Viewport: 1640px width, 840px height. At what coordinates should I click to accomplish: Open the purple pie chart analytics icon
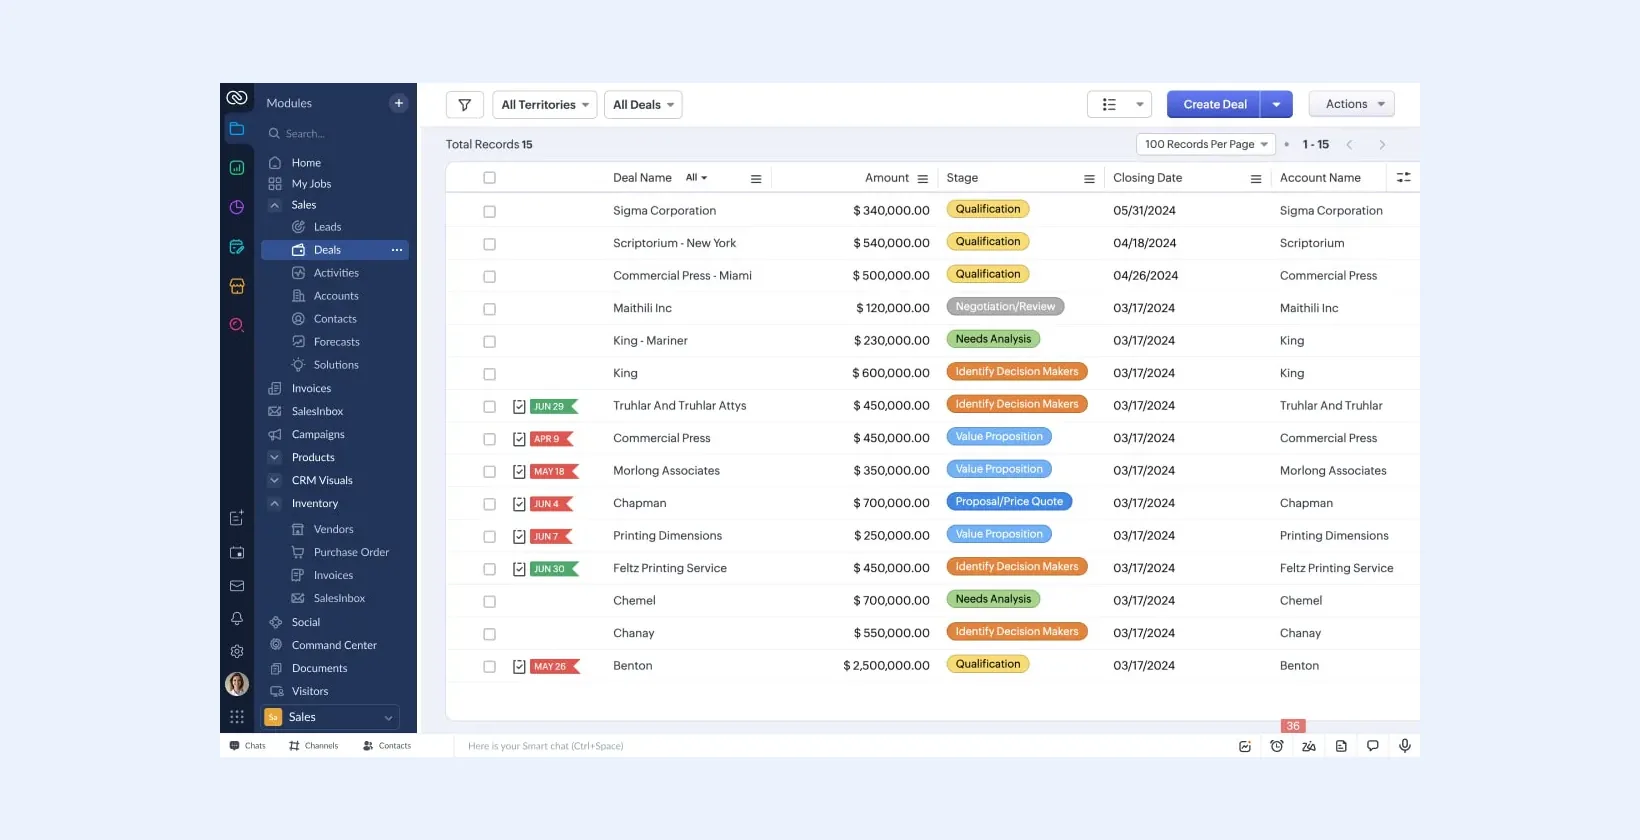point(237,207)
